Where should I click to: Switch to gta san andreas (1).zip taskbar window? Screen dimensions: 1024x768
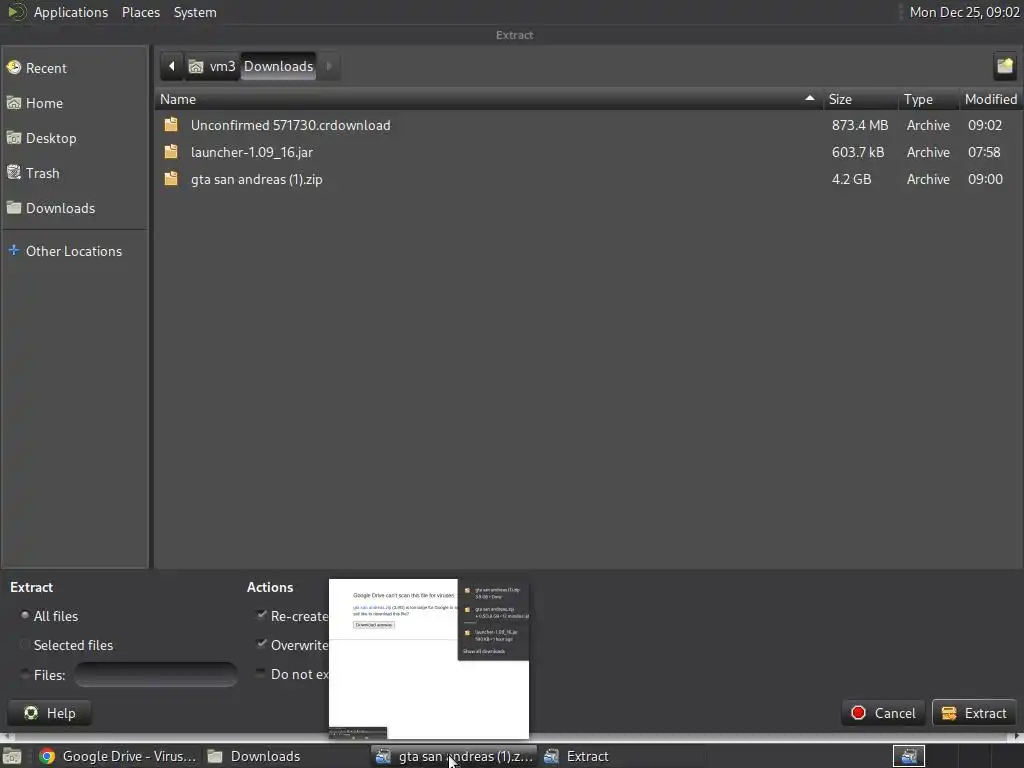[x=455, y=756]
